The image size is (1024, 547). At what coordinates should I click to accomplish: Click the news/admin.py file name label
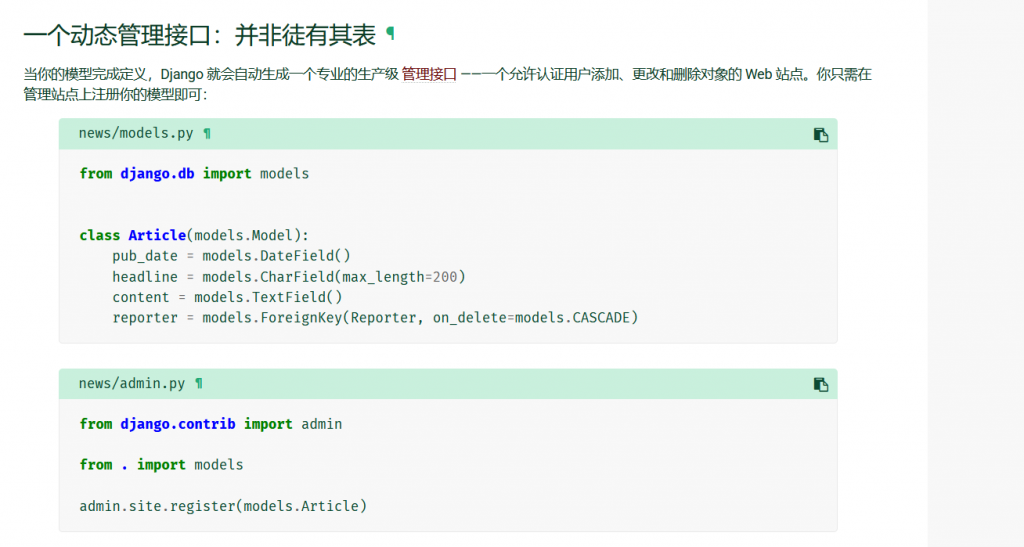click(132, 384)
